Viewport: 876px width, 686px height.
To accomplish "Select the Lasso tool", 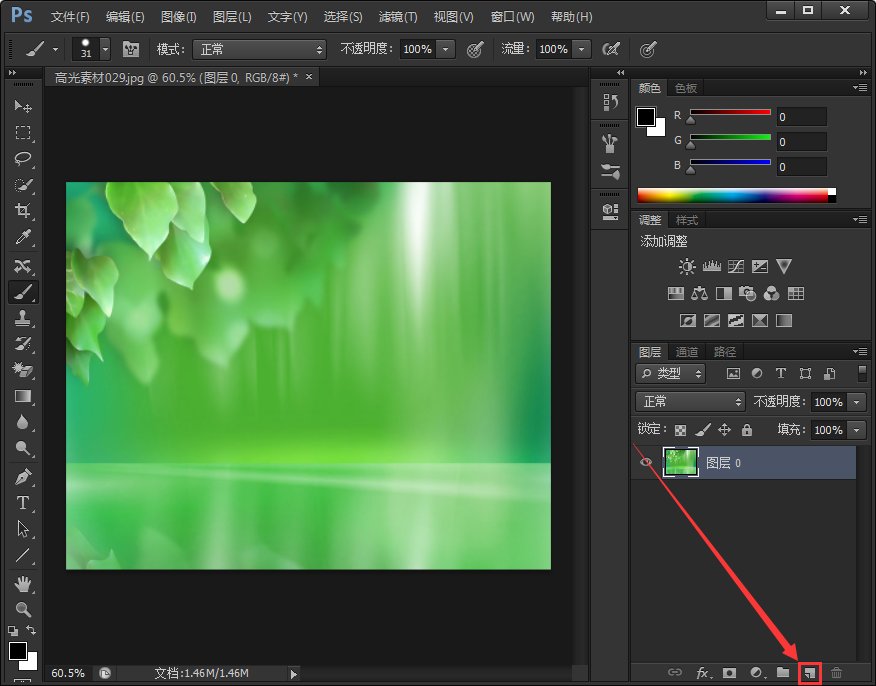I will click(x=22, y=159).
